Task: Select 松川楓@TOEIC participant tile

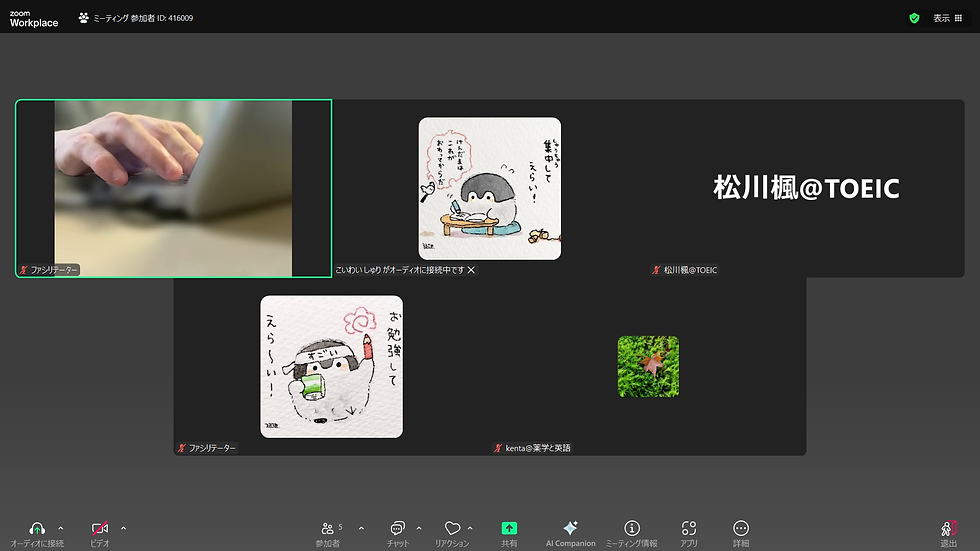Action: click(x=806, y=188)
